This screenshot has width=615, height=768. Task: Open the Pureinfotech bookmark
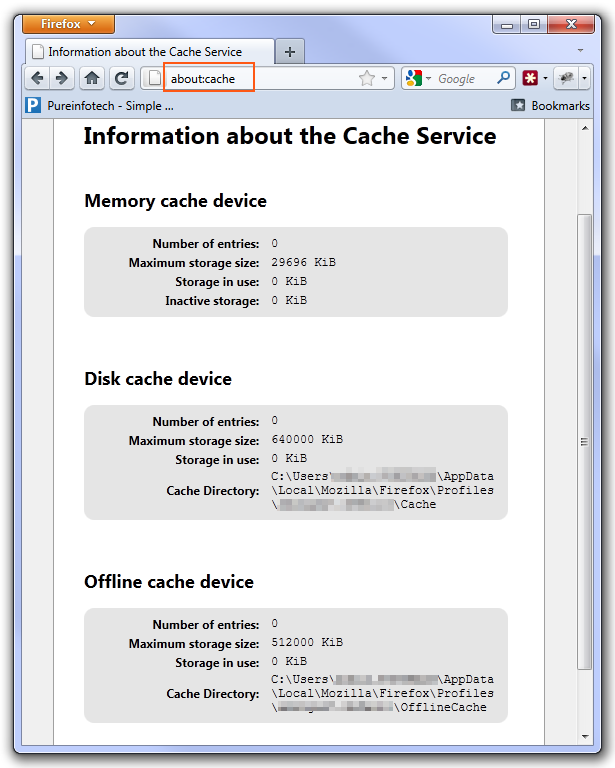tap(100, 105)
